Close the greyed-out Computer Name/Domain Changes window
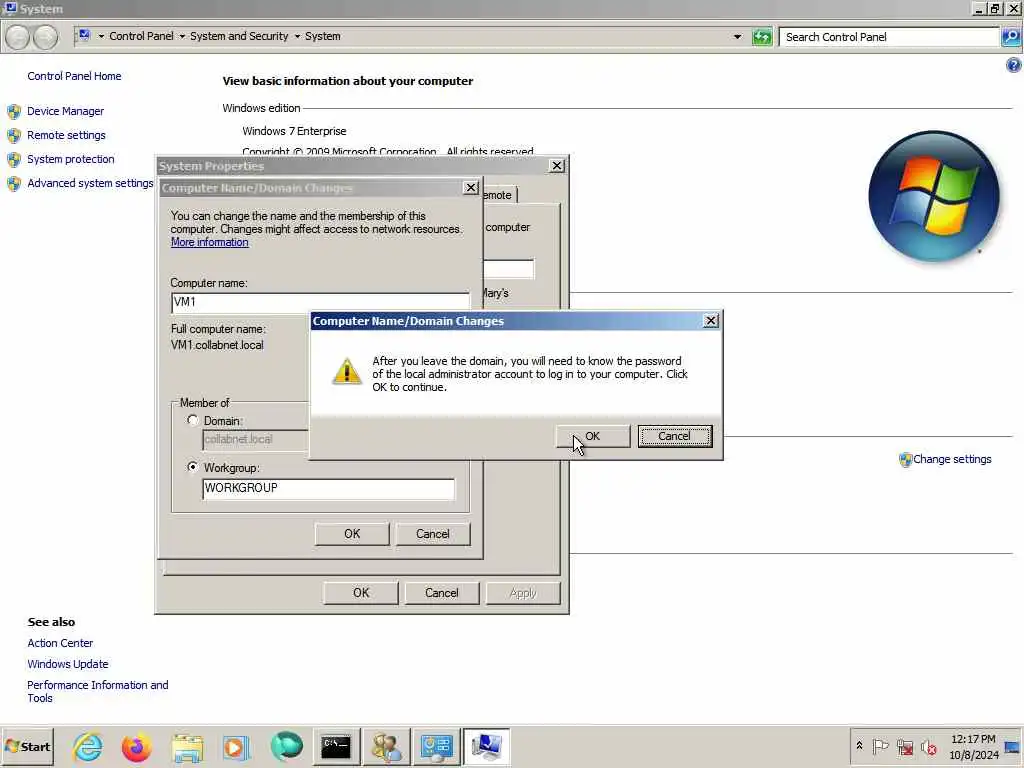This screenshot has height=768, width=1024. [x=470, y=188]
